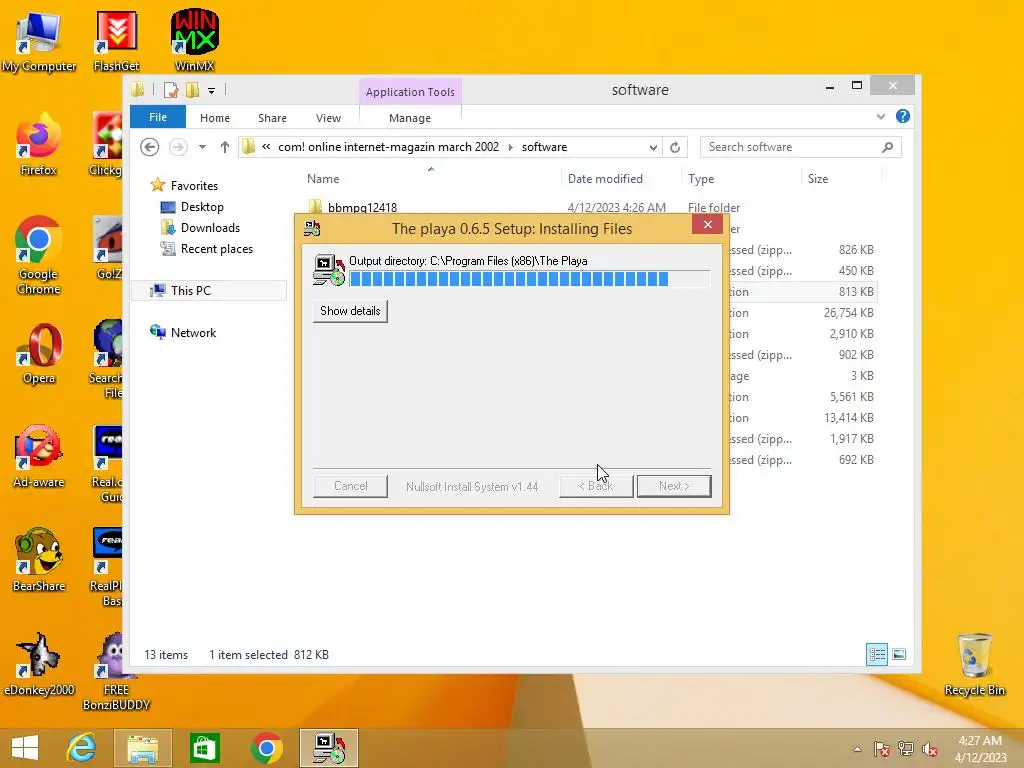Viewport: 1024px width, 768px height.
Task: Open the Recycle Bin
Action: tap(974, 665)
